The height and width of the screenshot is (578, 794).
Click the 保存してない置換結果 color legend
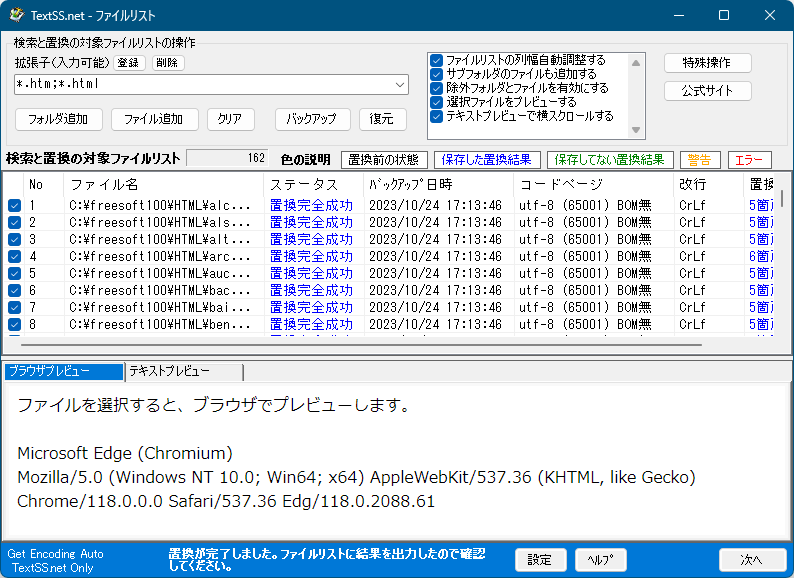[610, 160]
